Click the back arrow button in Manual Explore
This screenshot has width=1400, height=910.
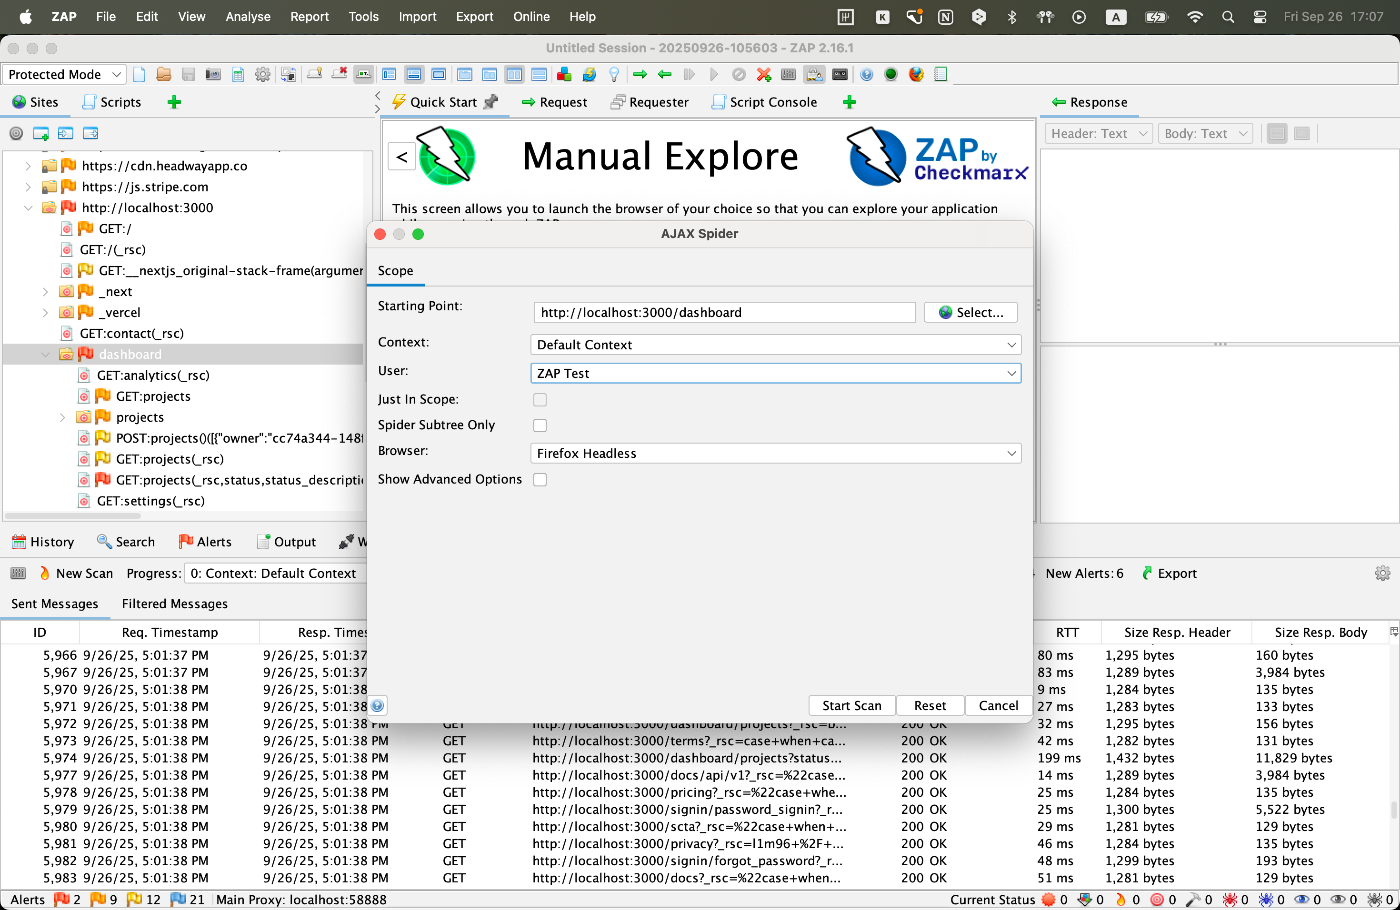pos(402,156)
